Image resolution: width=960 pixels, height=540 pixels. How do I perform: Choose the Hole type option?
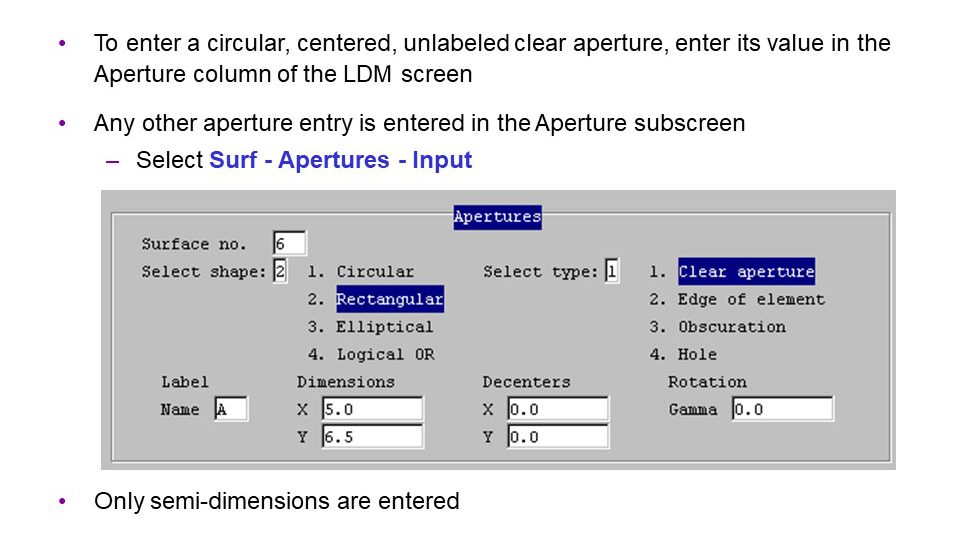(x=697, y=354)
